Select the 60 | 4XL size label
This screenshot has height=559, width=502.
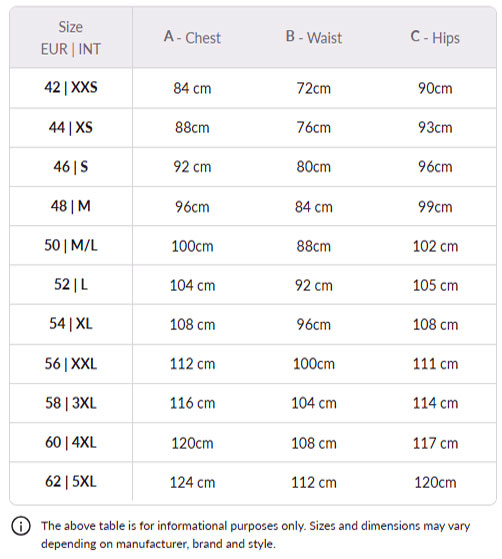tap(71, 442)
